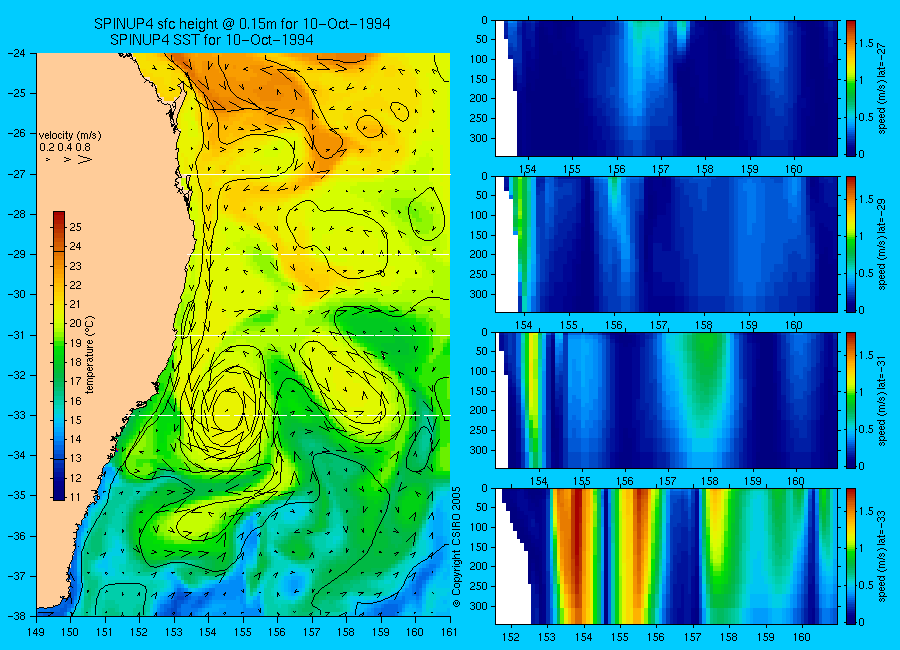Click the '161' longitude tick under the map
The image size is (900, 650).
[449, 632]
